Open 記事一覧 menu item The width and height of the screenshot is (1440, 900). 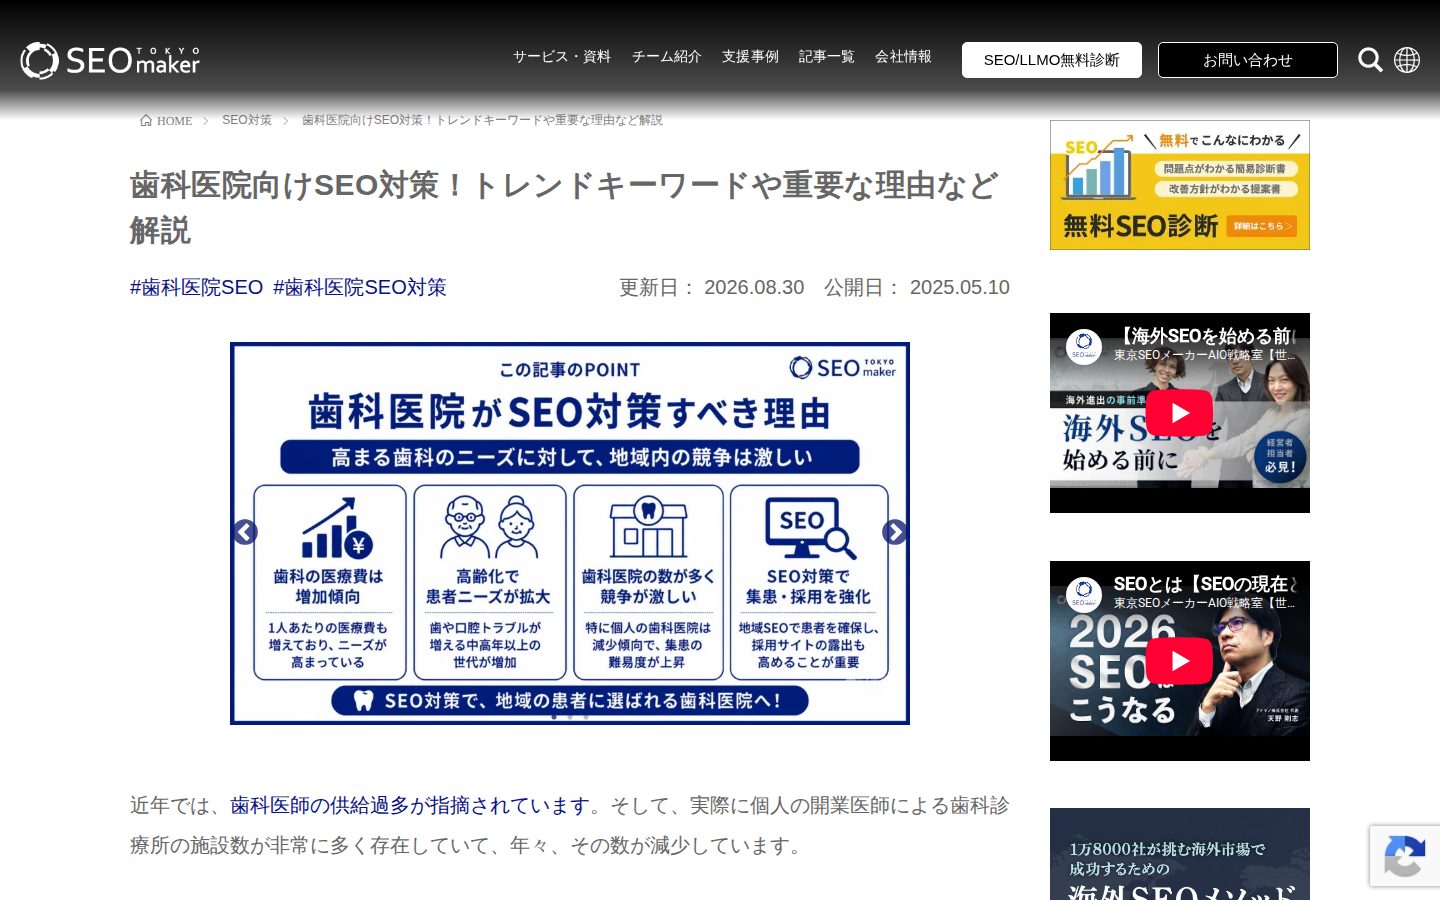(827, 57)
